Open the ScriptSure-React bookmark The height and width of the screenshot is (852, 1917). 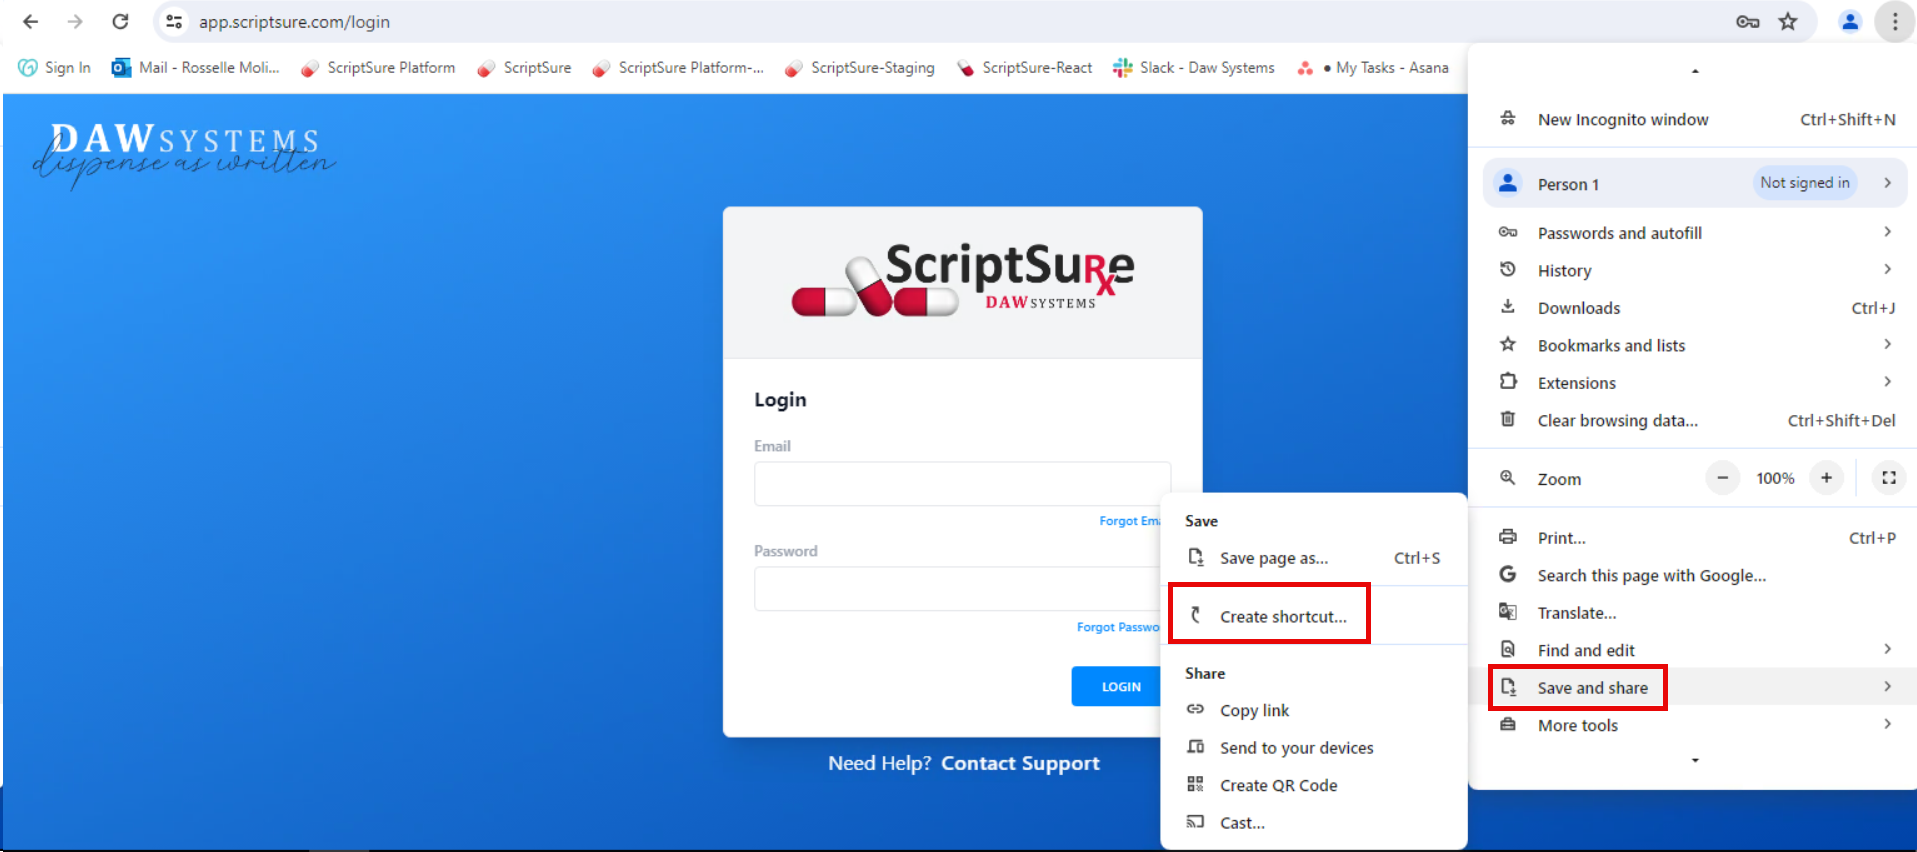coord(1024,67)
